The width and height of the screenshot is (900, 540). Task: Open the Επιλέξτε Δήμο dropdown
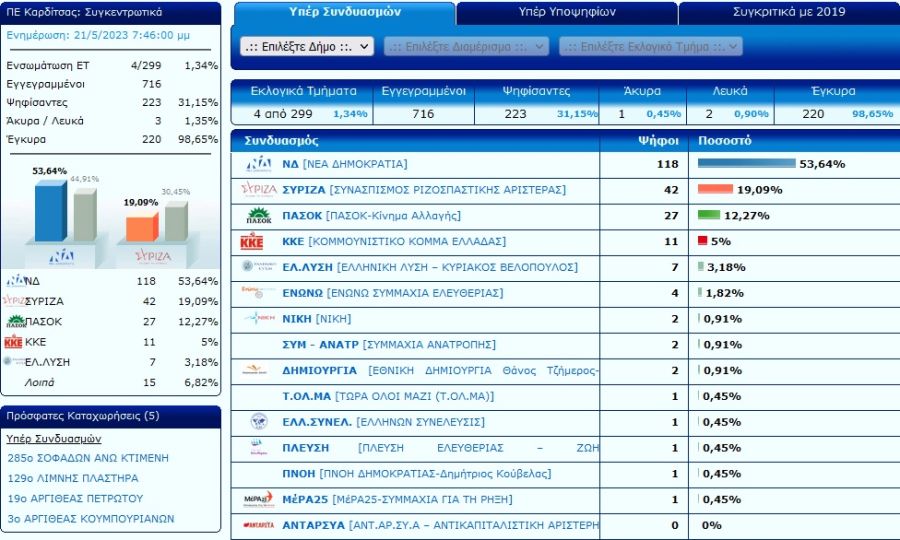(307, 46)
